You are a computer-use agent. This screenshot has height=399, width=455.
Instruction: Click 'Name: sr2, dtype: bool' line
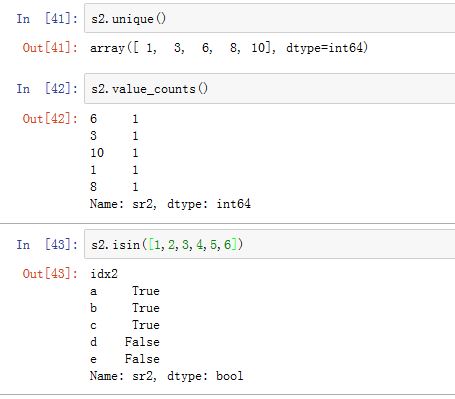166,376
